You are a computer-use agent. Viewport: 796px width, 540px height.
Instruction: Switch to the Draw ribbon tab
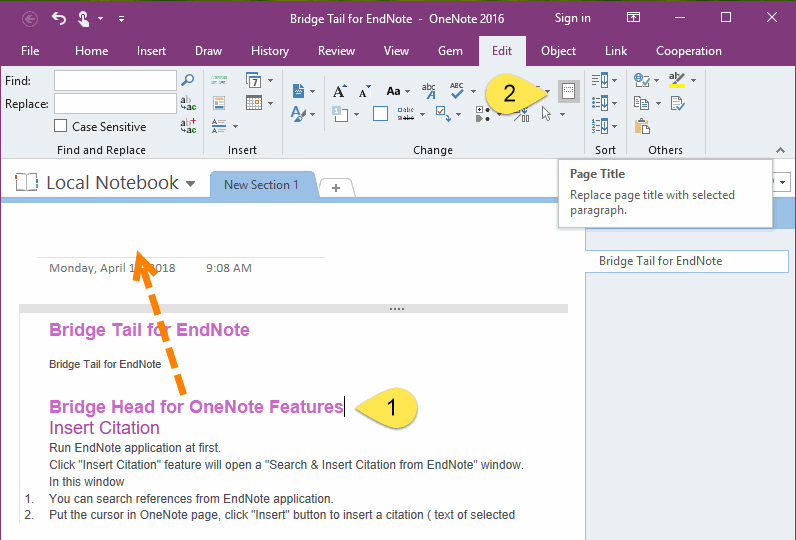click(208, 51)
